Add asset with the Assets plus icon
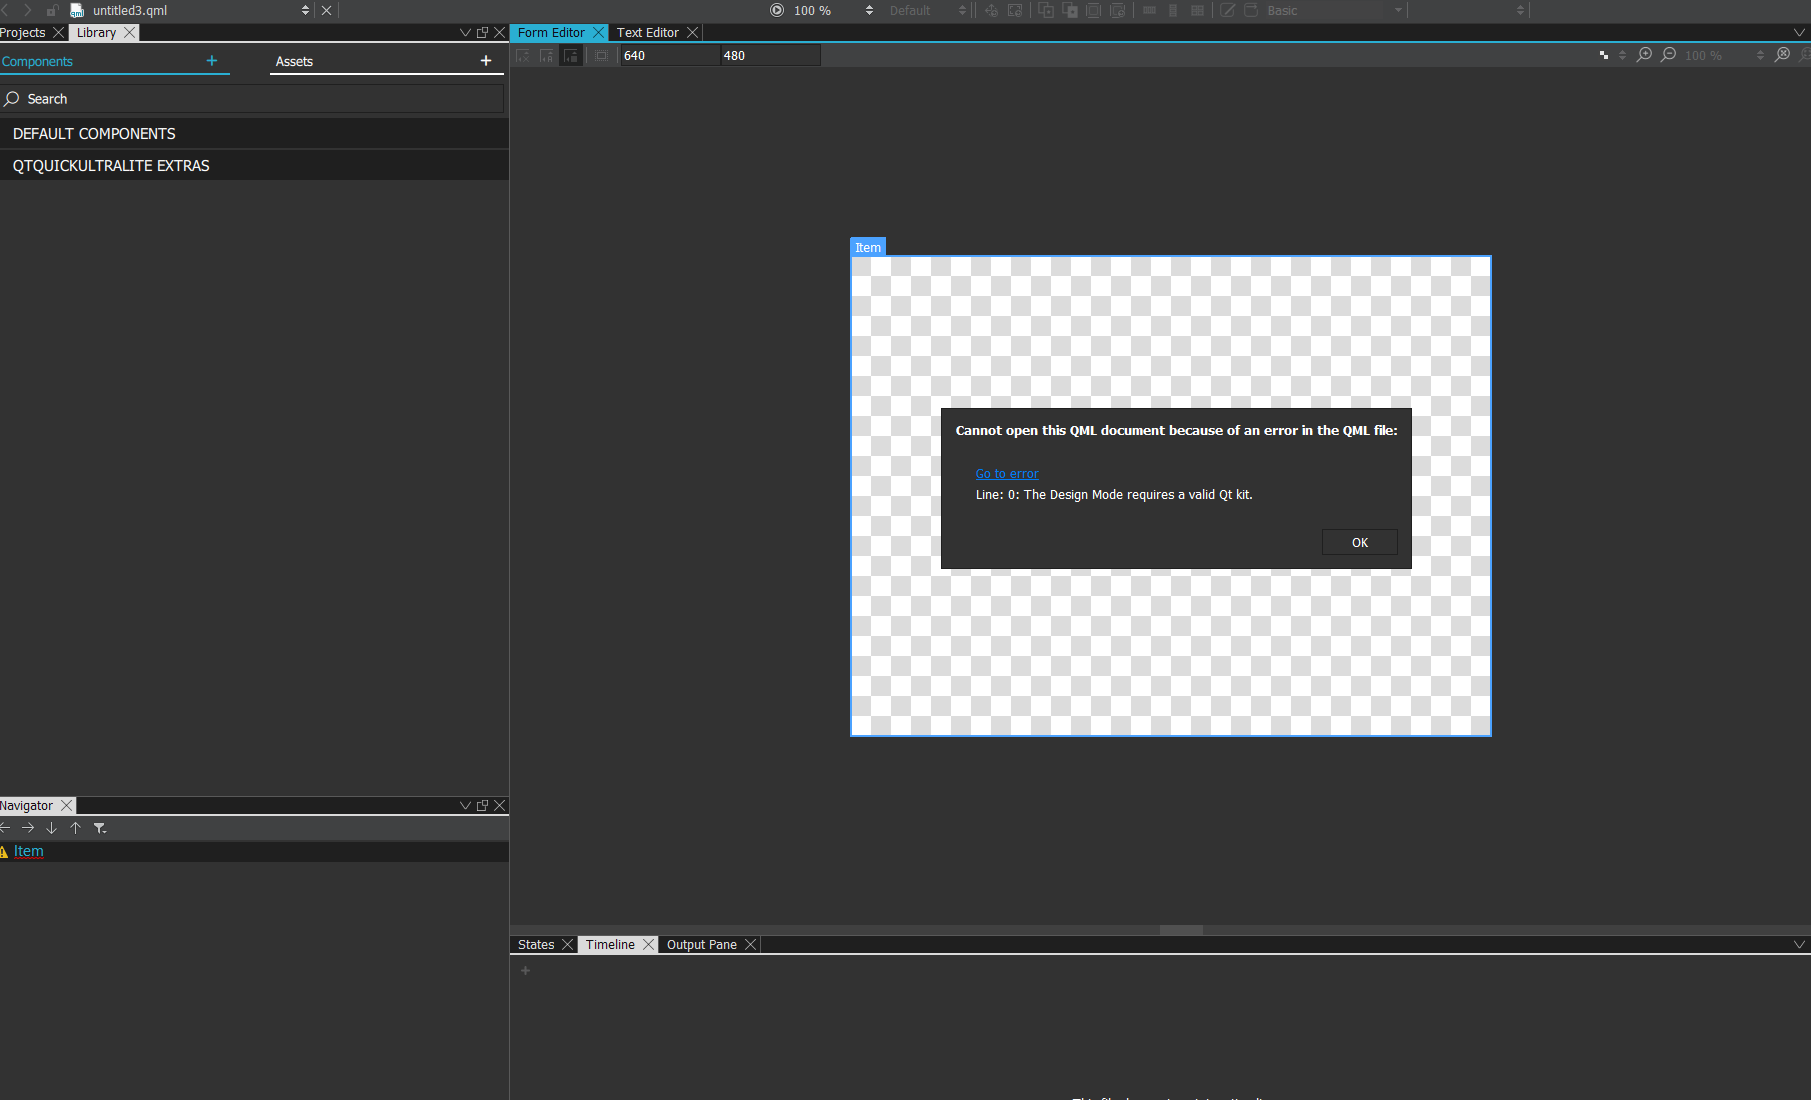The width and height of the screenshot is (1811, 1100). click(x=486, y=61)
